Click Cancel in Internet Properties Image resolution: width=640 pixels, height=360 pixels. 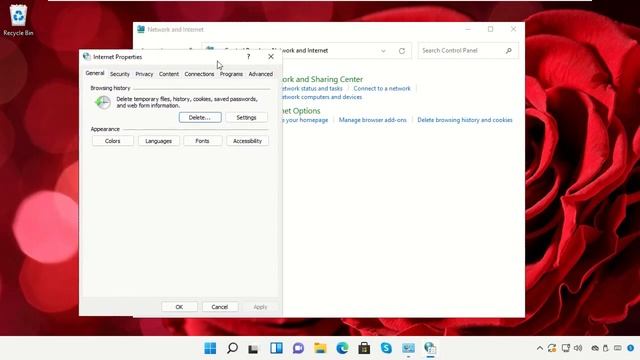[220, 307]
